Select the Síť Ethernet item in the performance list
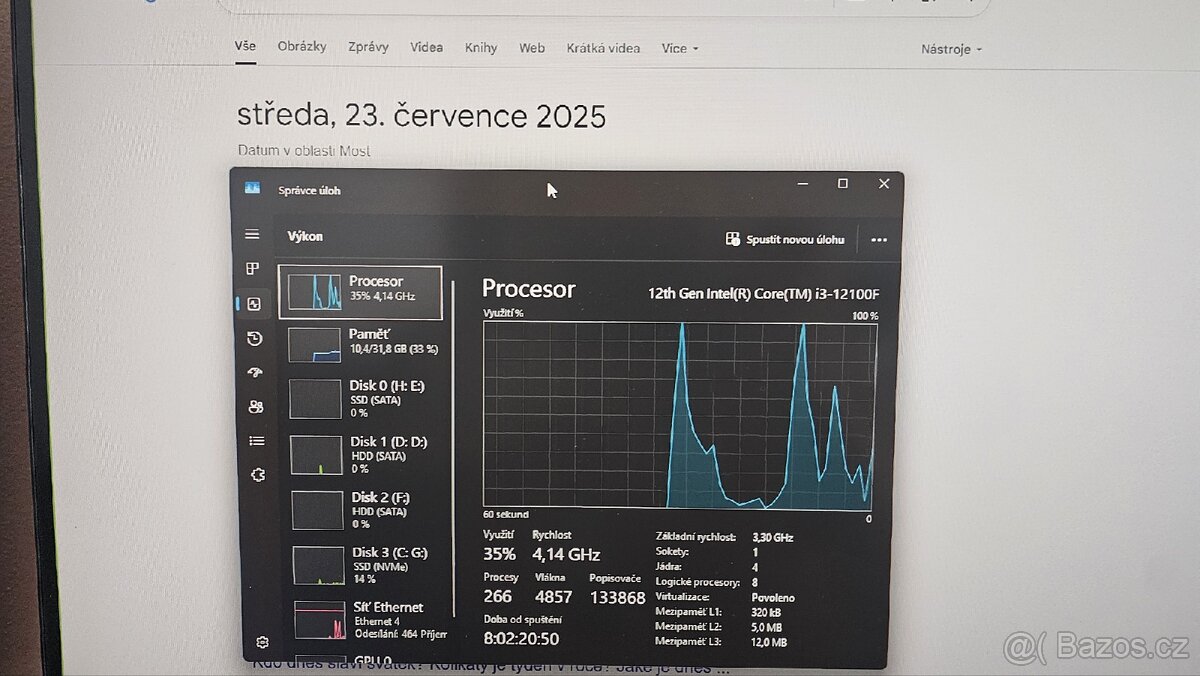 point(371,620)
